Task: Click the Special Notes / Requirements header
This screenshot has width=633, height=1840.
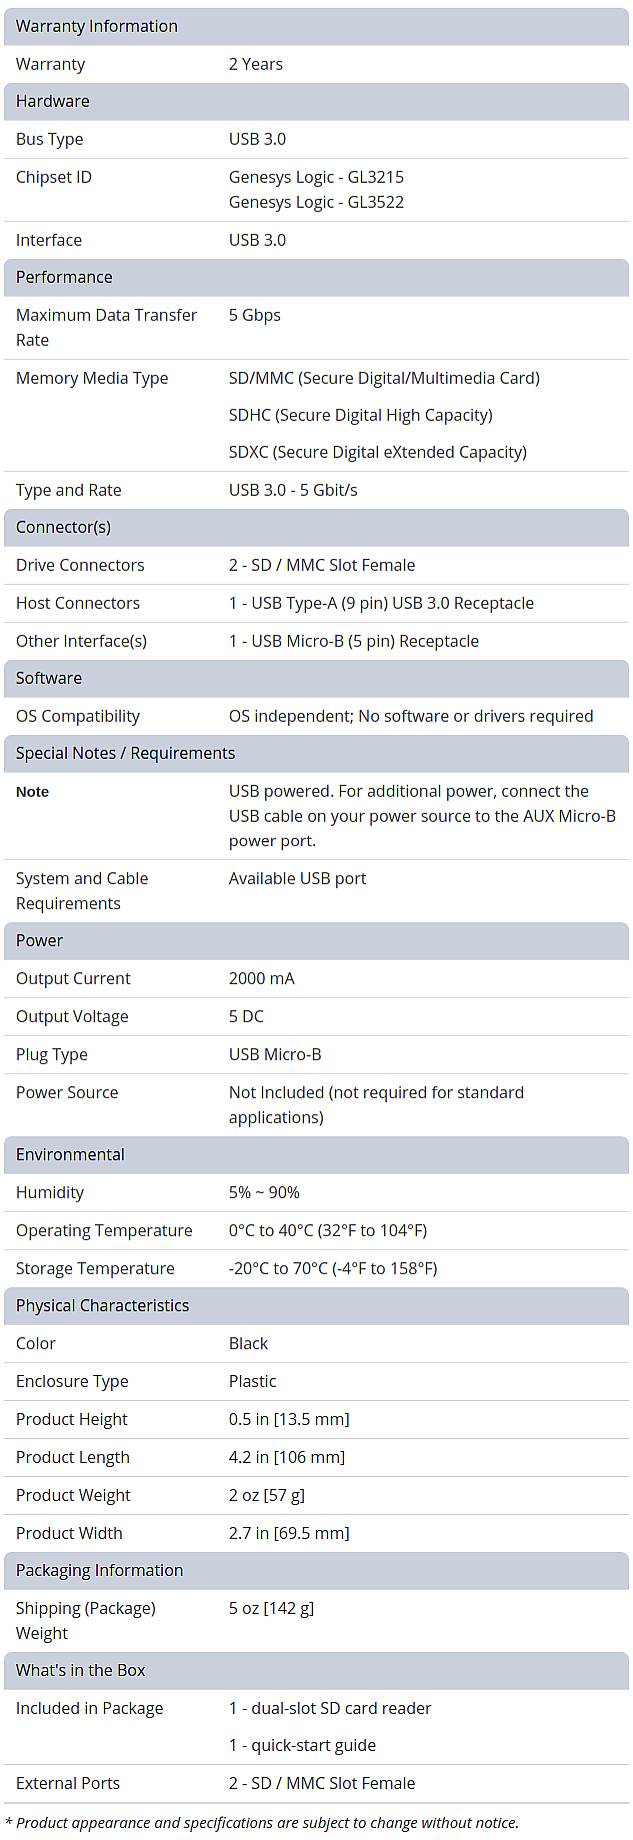Action: click(x=125, y=753)
